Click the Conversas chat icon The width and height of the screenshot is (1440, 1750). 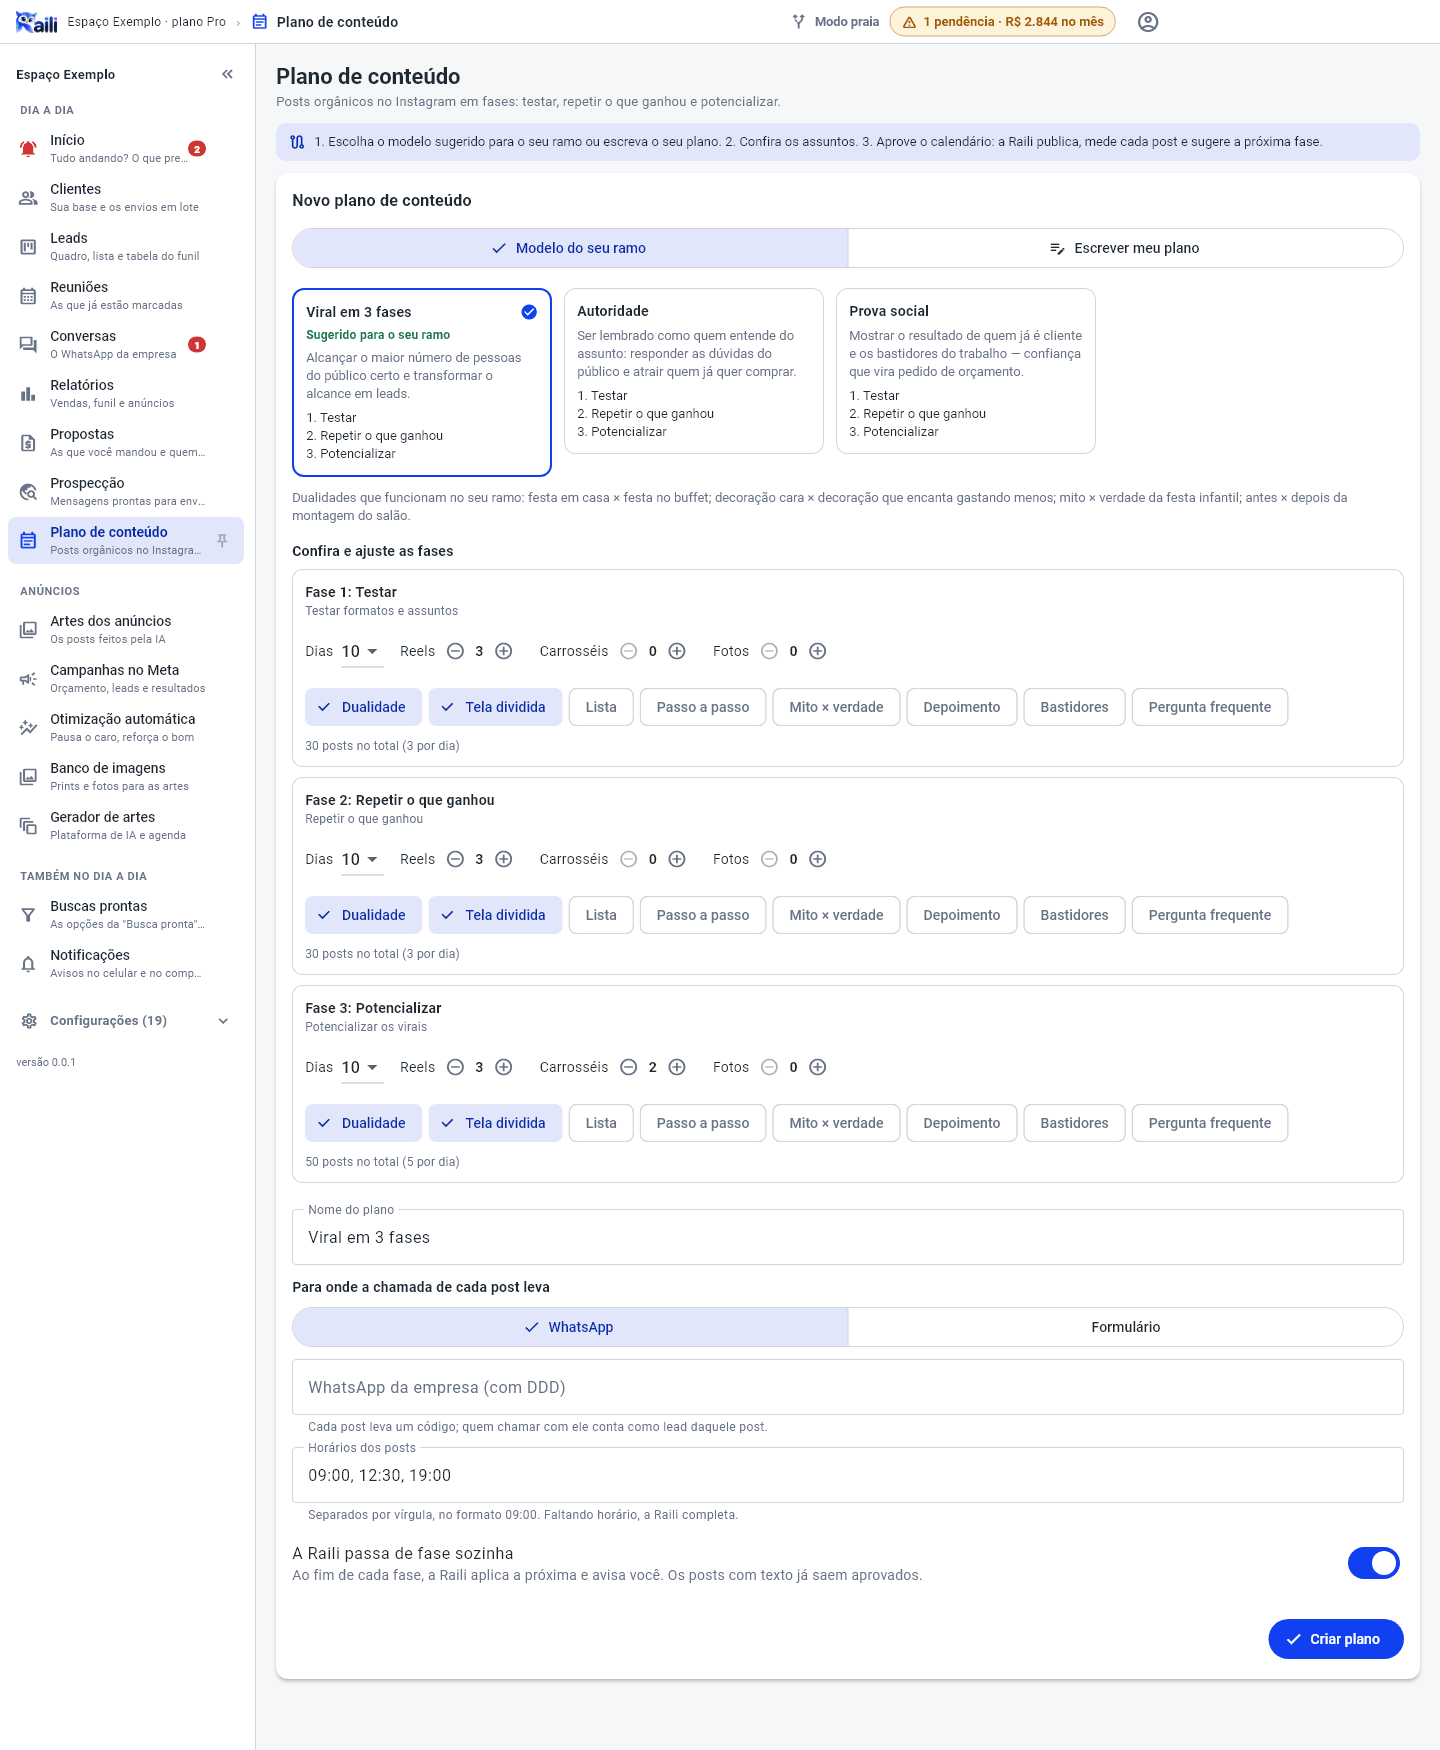click(28, 345)
